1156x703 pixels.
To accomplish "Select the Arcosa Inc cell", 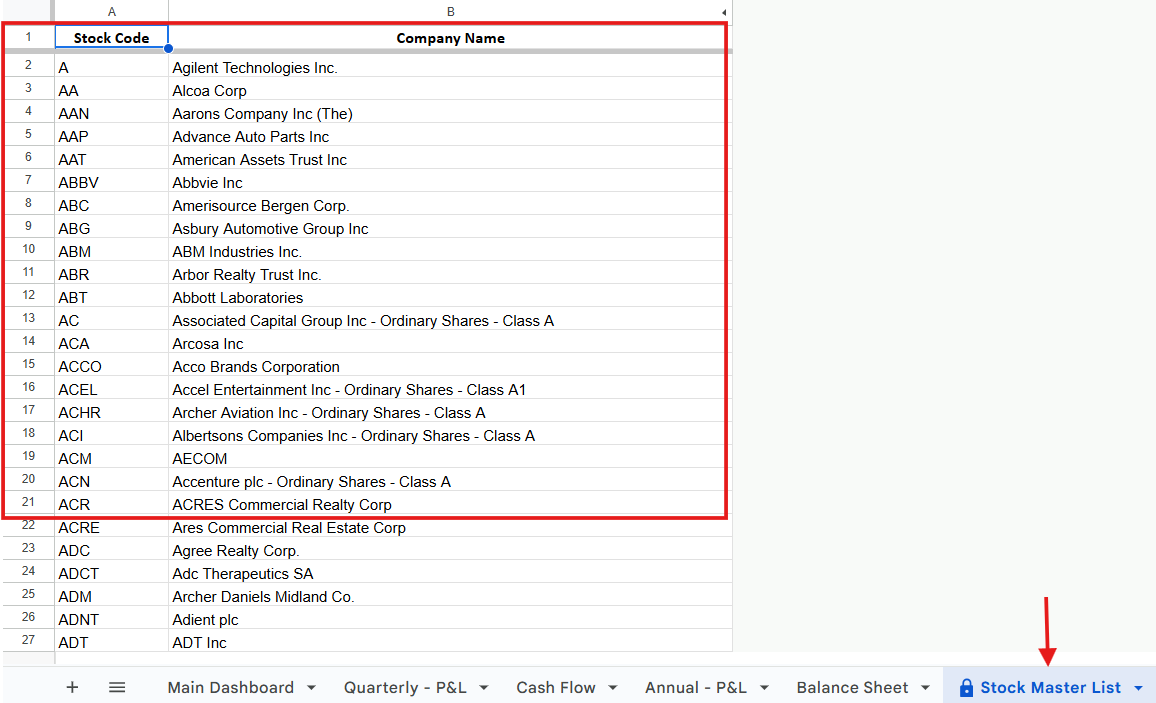I will [x=450, y=343].
